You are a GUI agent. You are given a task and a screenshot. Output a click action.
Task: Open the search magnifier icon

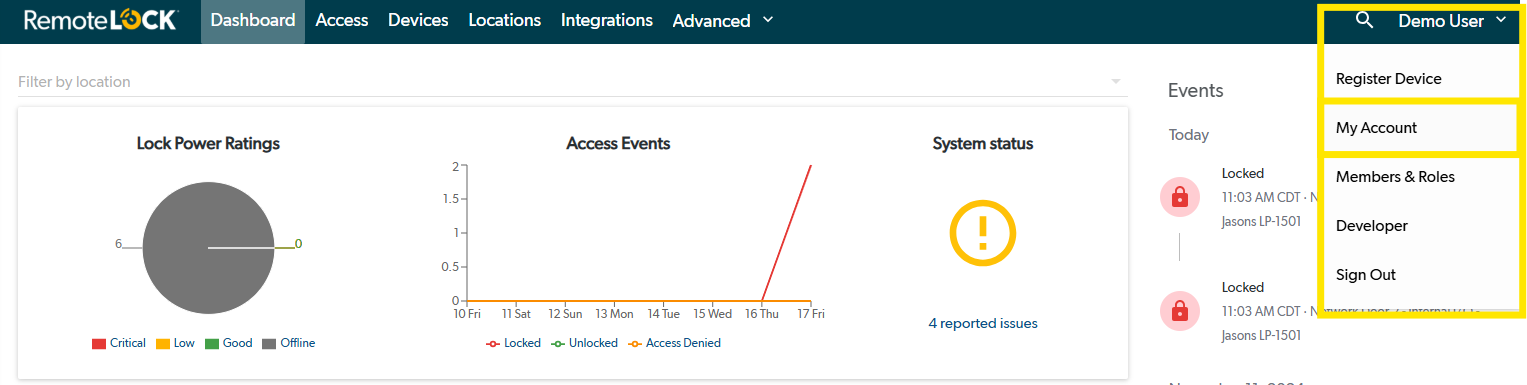click(1364, 20)
